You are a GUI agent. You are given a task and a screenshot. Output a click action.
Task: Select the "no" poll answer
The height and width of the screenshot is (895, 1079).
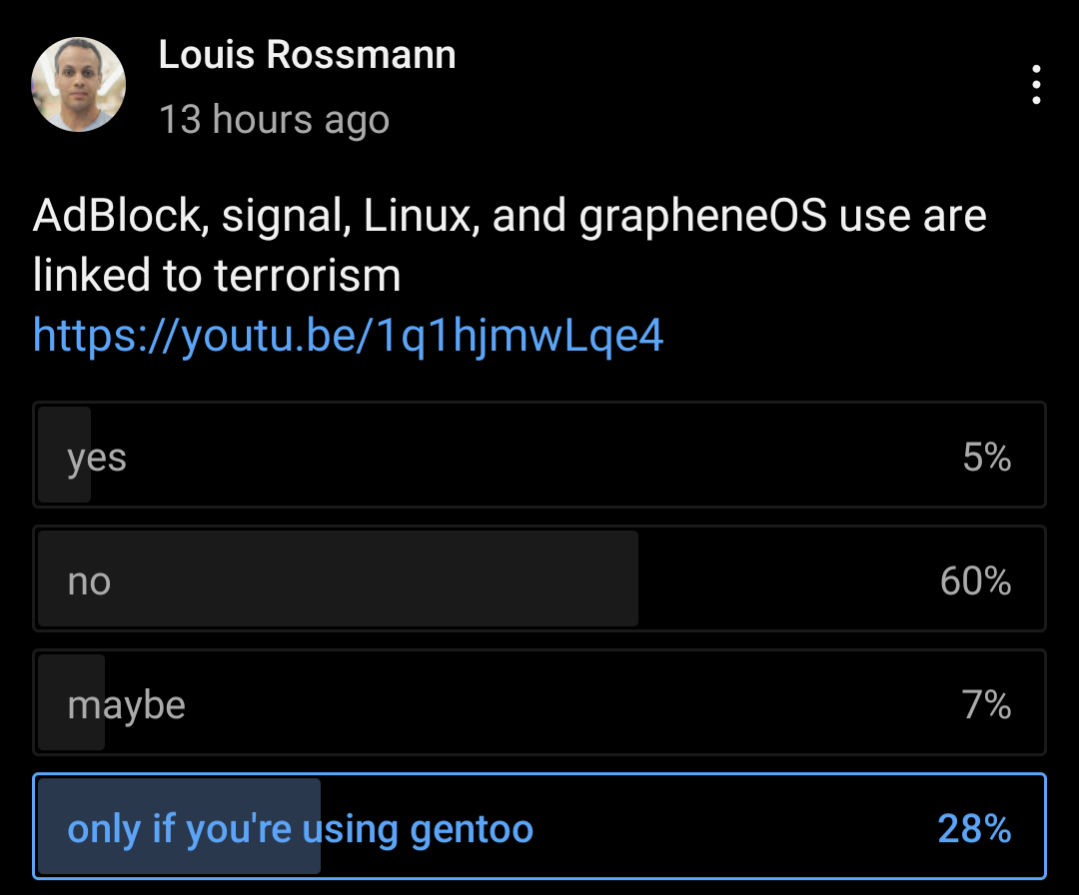coord(540,579)
